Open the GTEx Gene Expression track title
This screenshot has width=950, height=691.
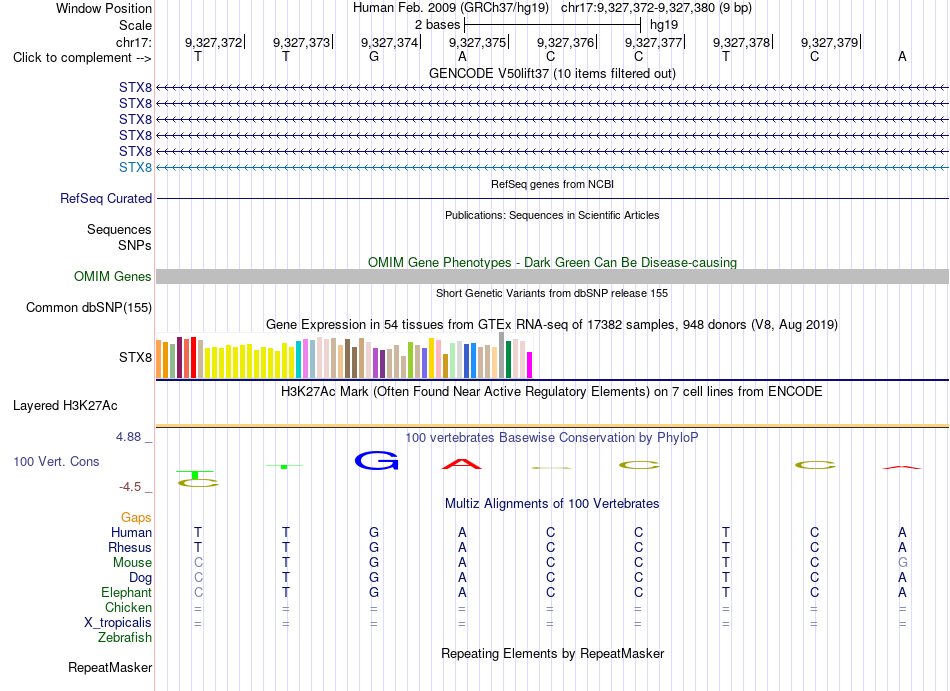552,325
